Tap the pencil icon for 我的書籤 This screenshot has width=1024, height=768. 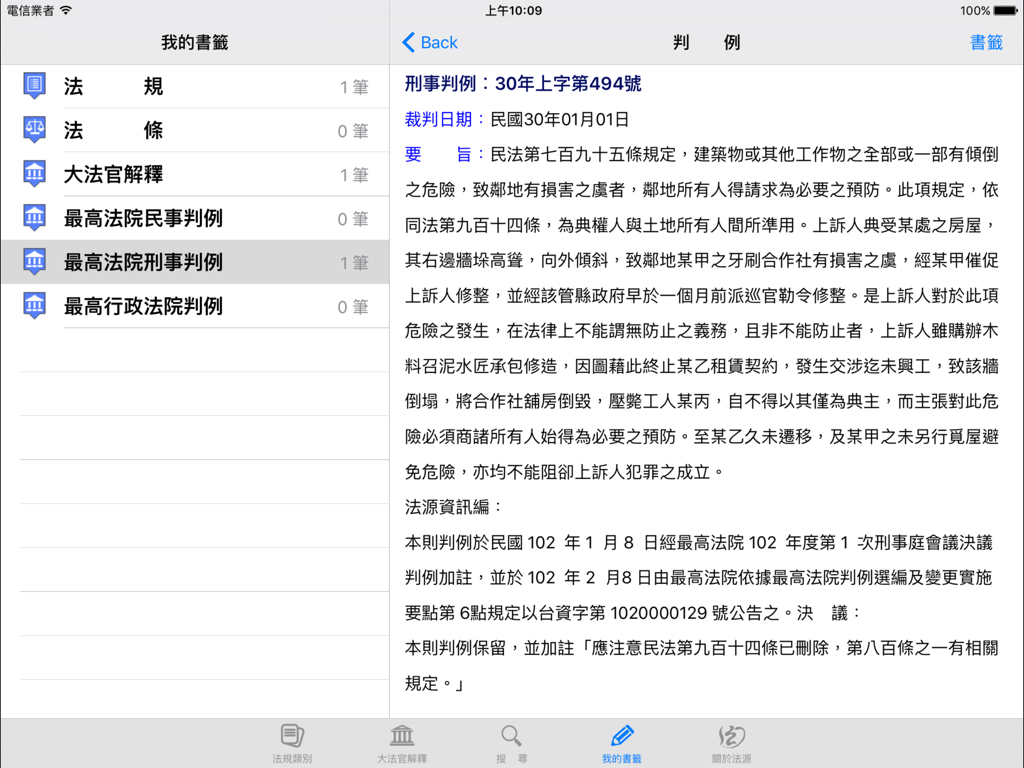click(x=621, y=735)
